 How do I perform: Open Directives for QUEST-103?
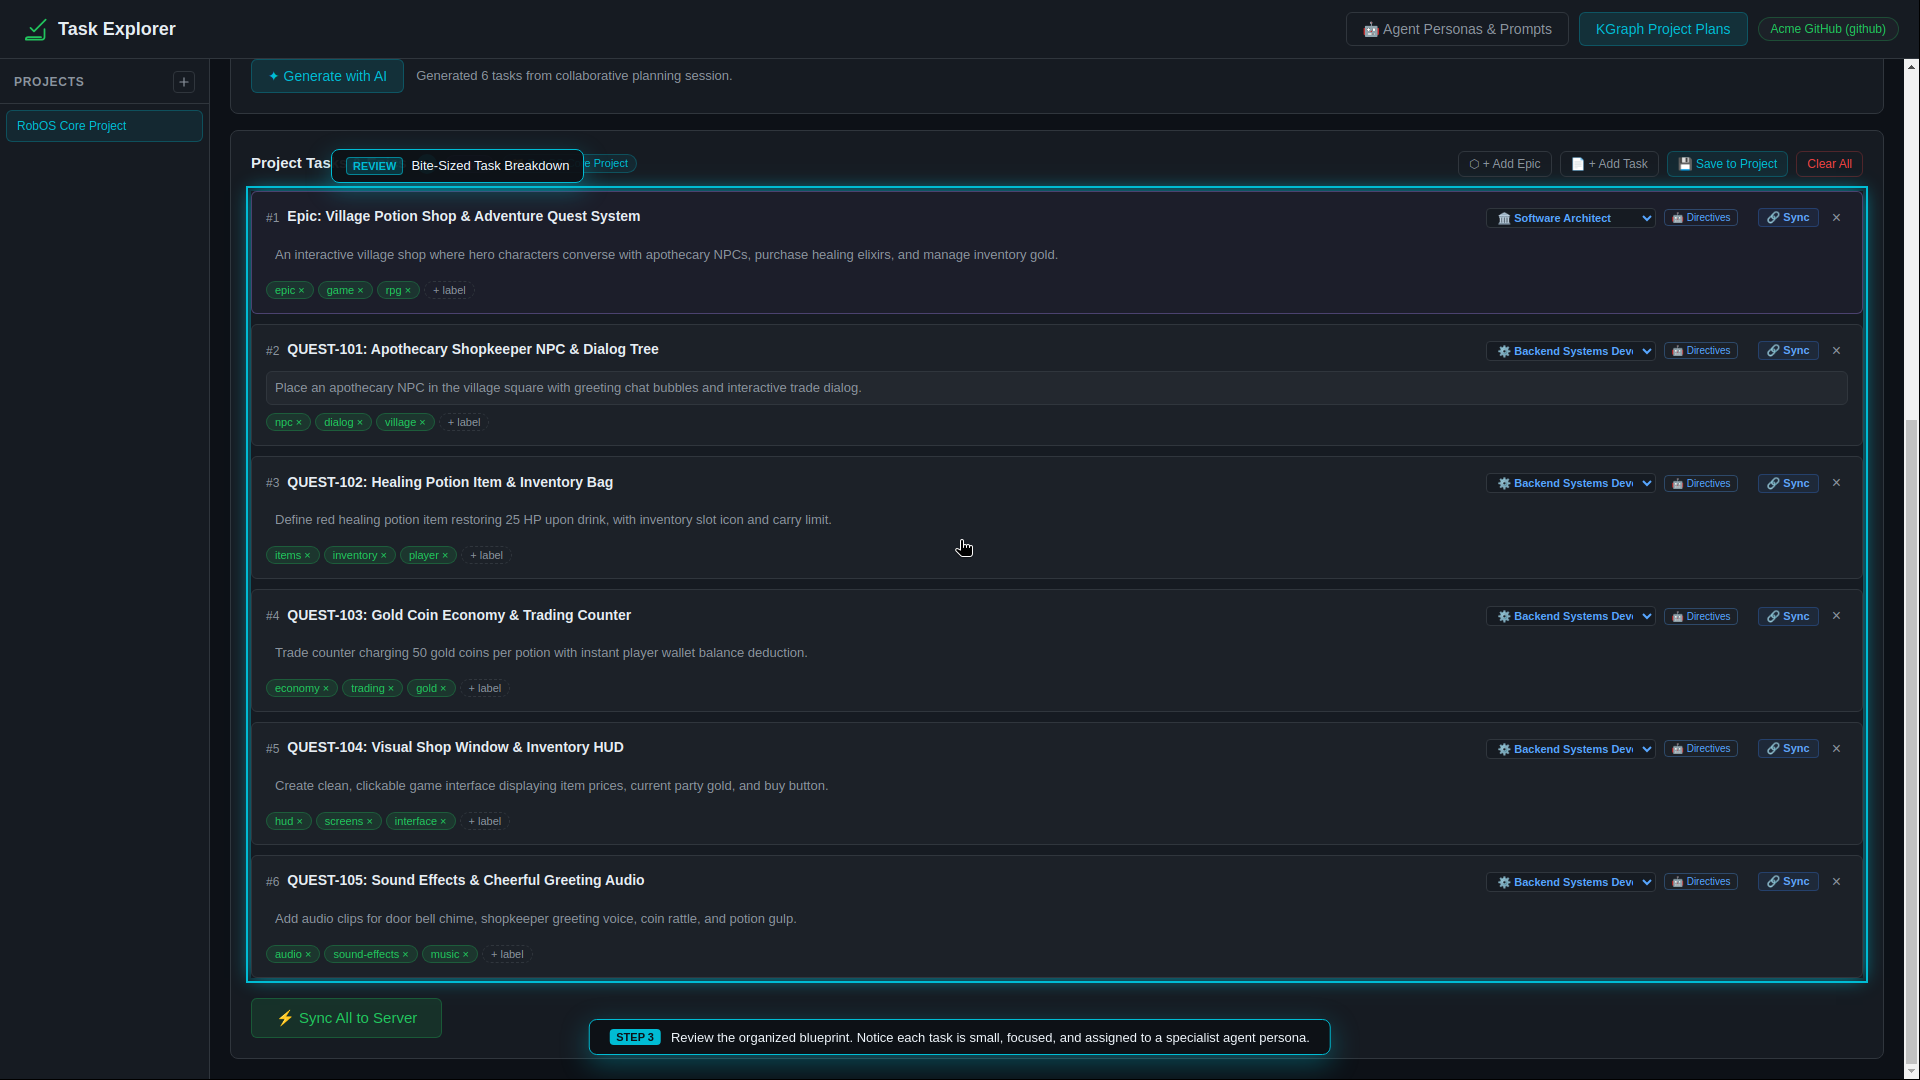click(x=1701, y=617)
